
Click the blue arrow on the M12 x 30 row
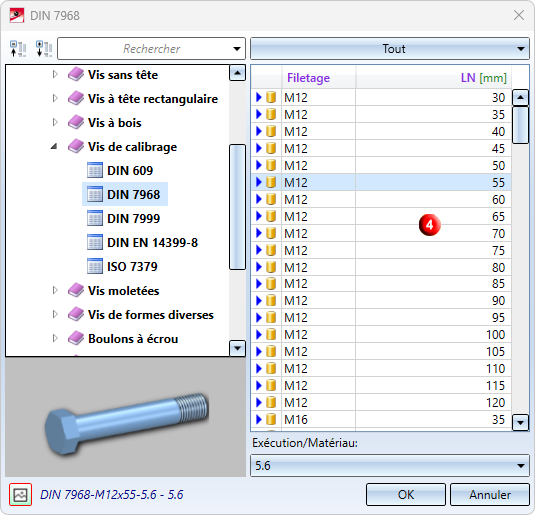(x=259, y=98)
